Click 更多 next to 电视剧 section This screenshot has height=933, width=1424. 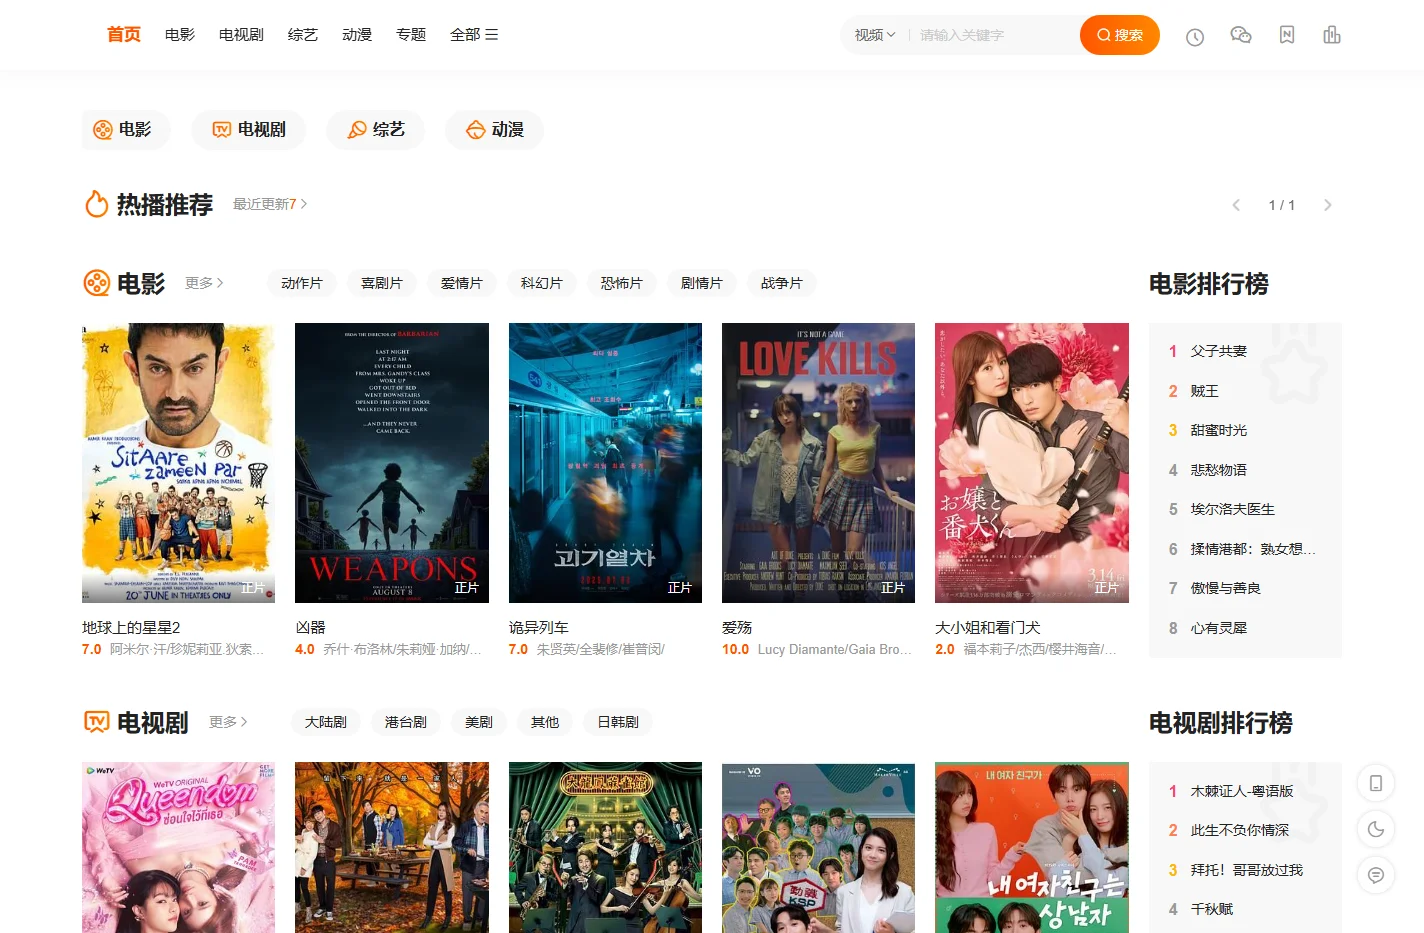[228, 722]
